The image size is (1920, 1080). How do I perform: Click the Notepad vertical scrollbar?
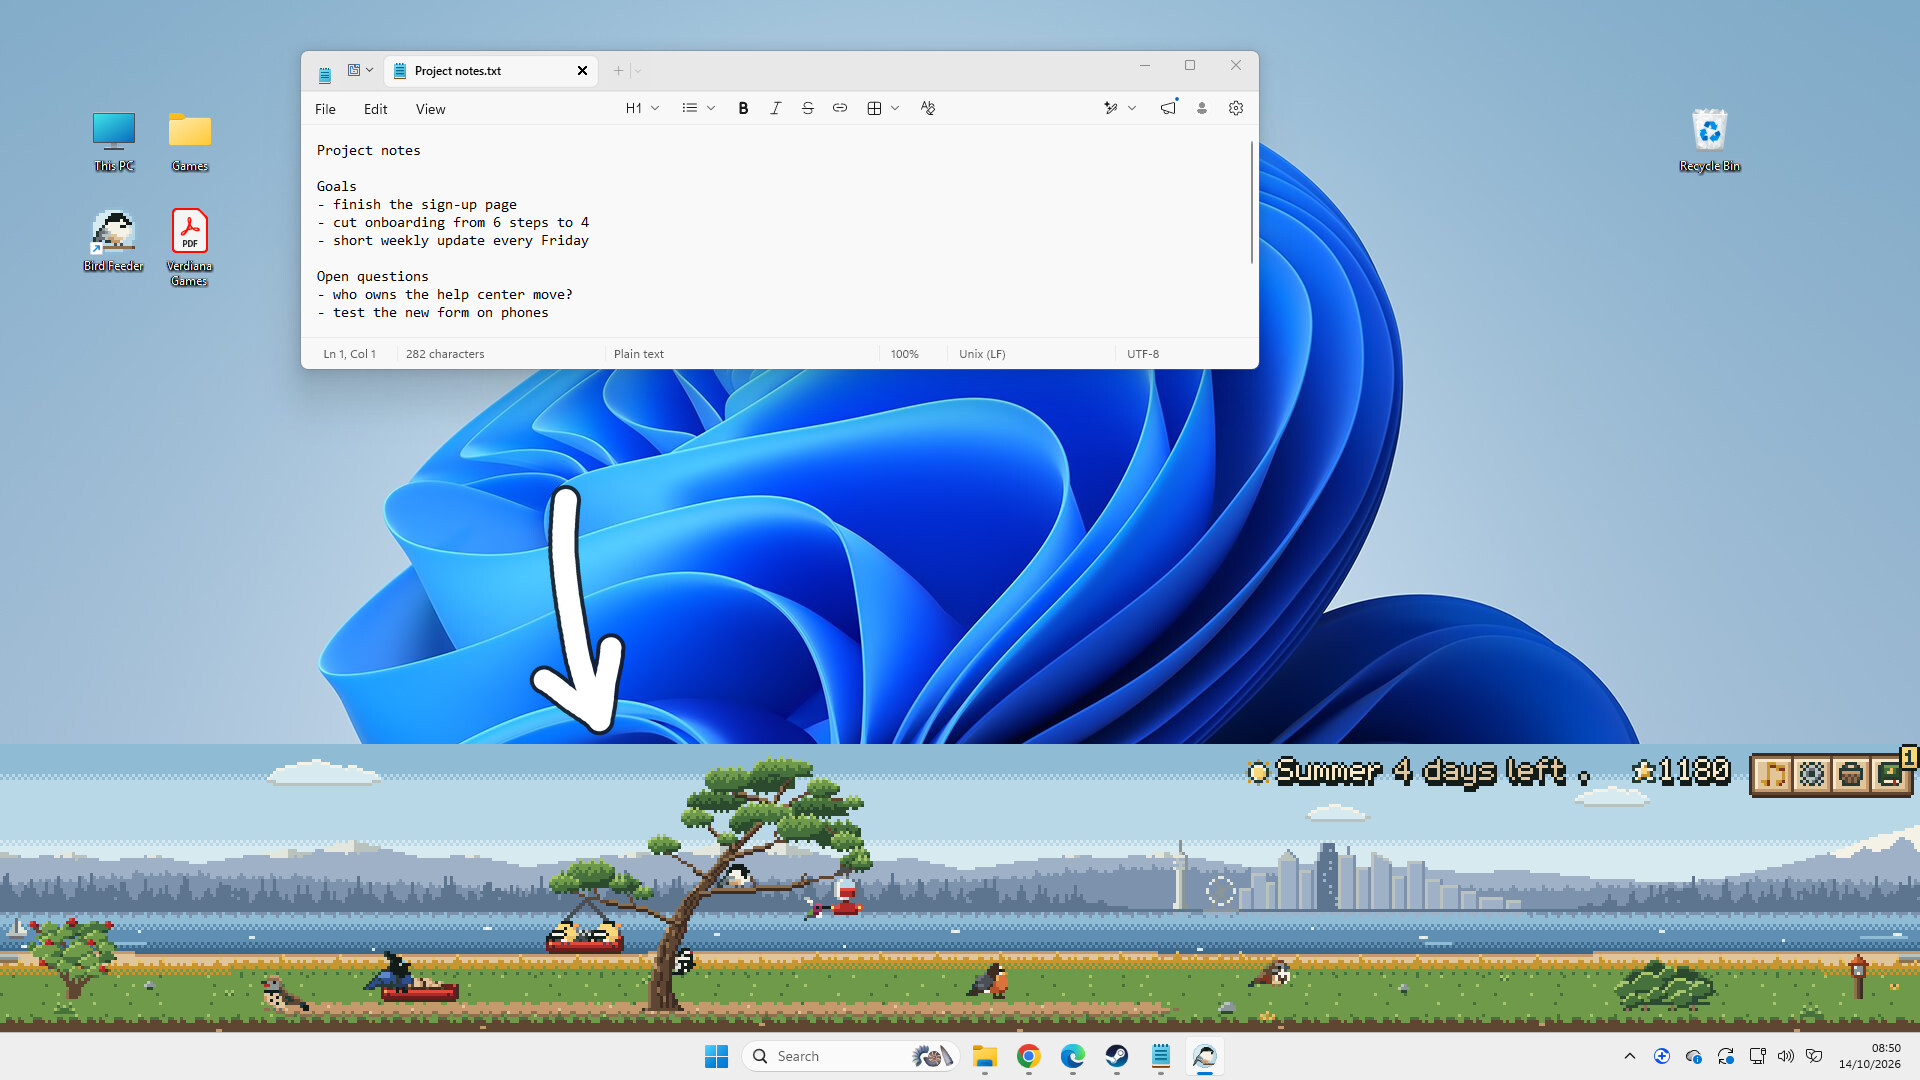1251,203
